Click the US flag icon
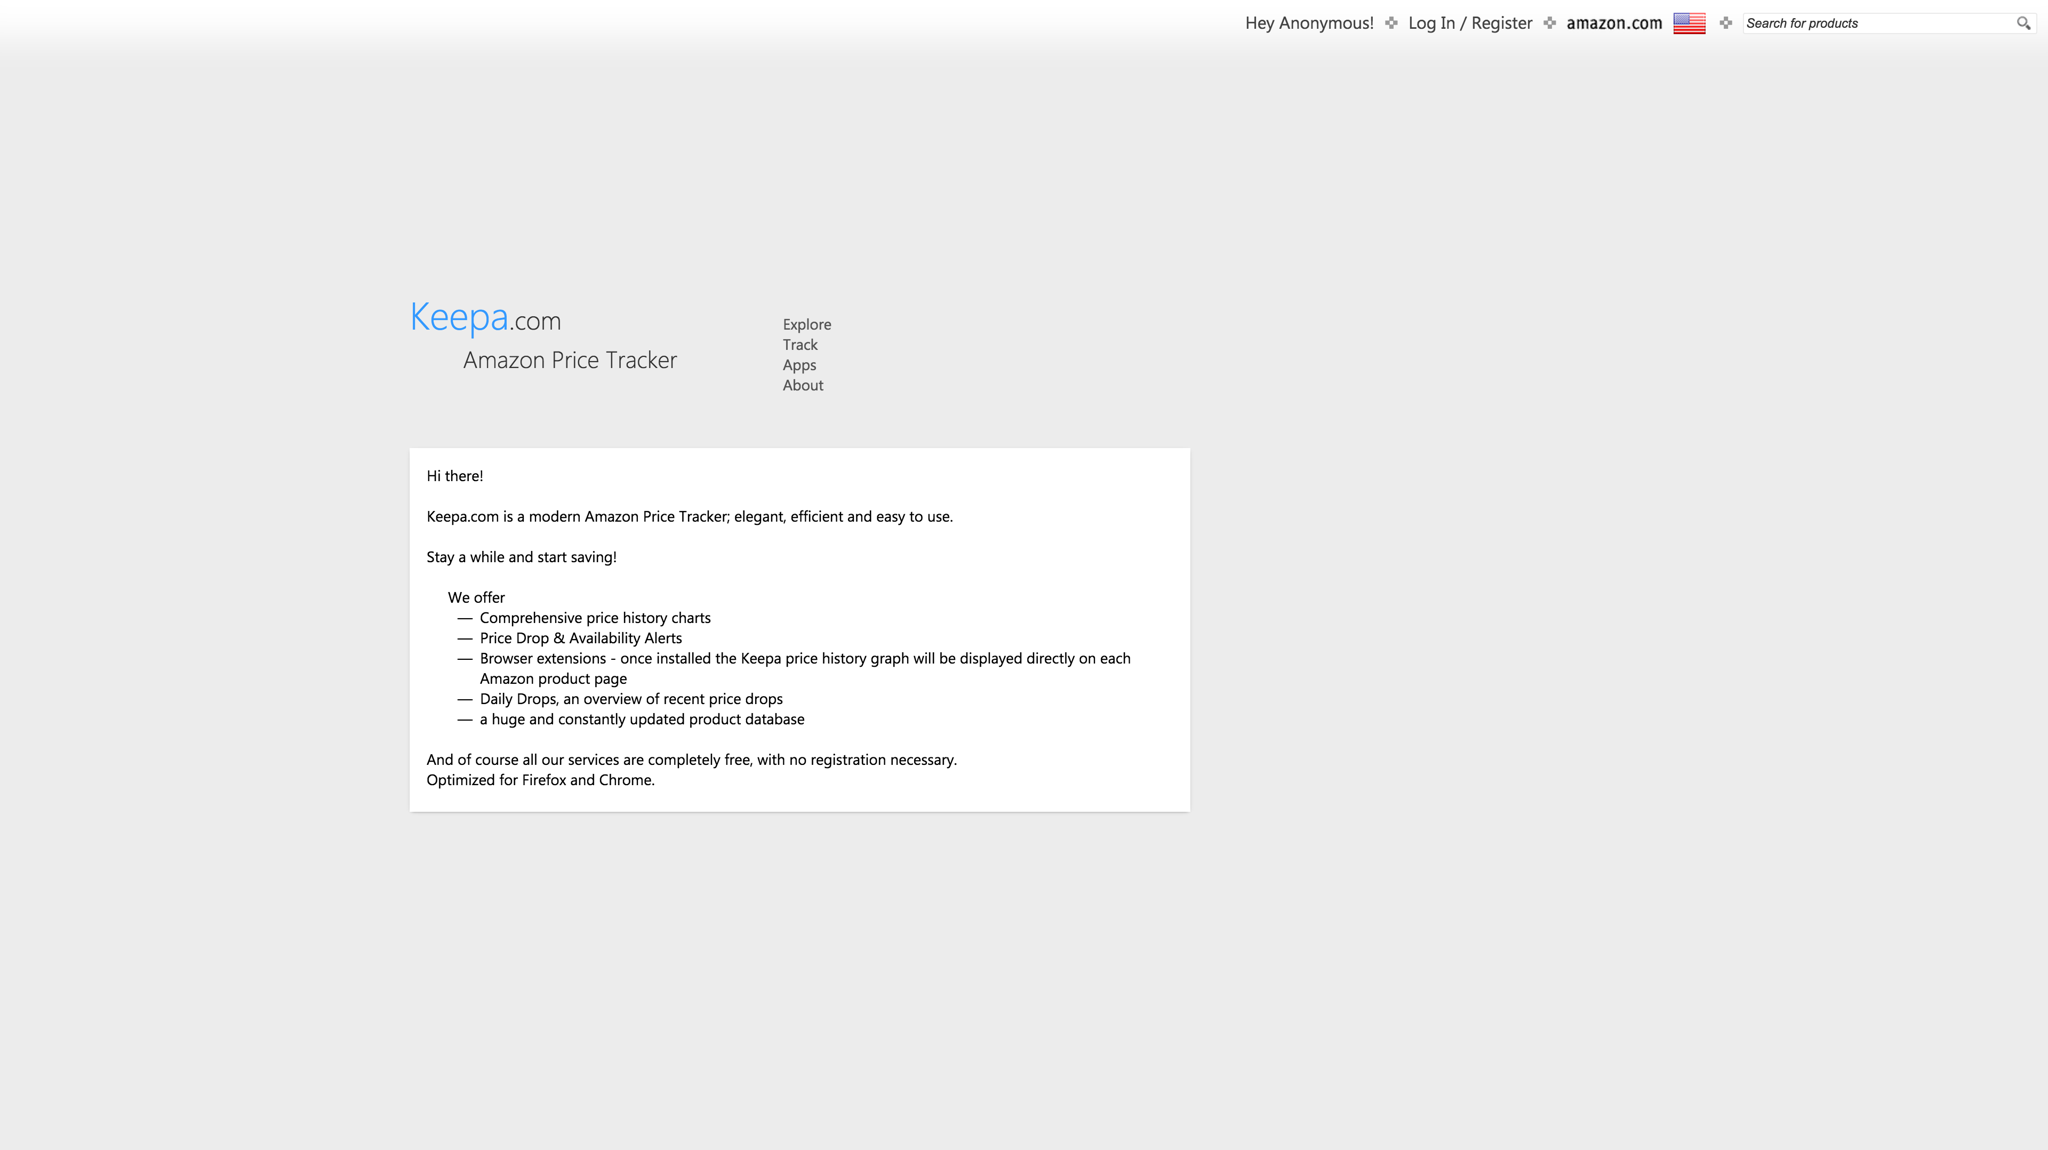Image resolution: width=2048 pixels, height=1150 pixels. (1689, 23)
